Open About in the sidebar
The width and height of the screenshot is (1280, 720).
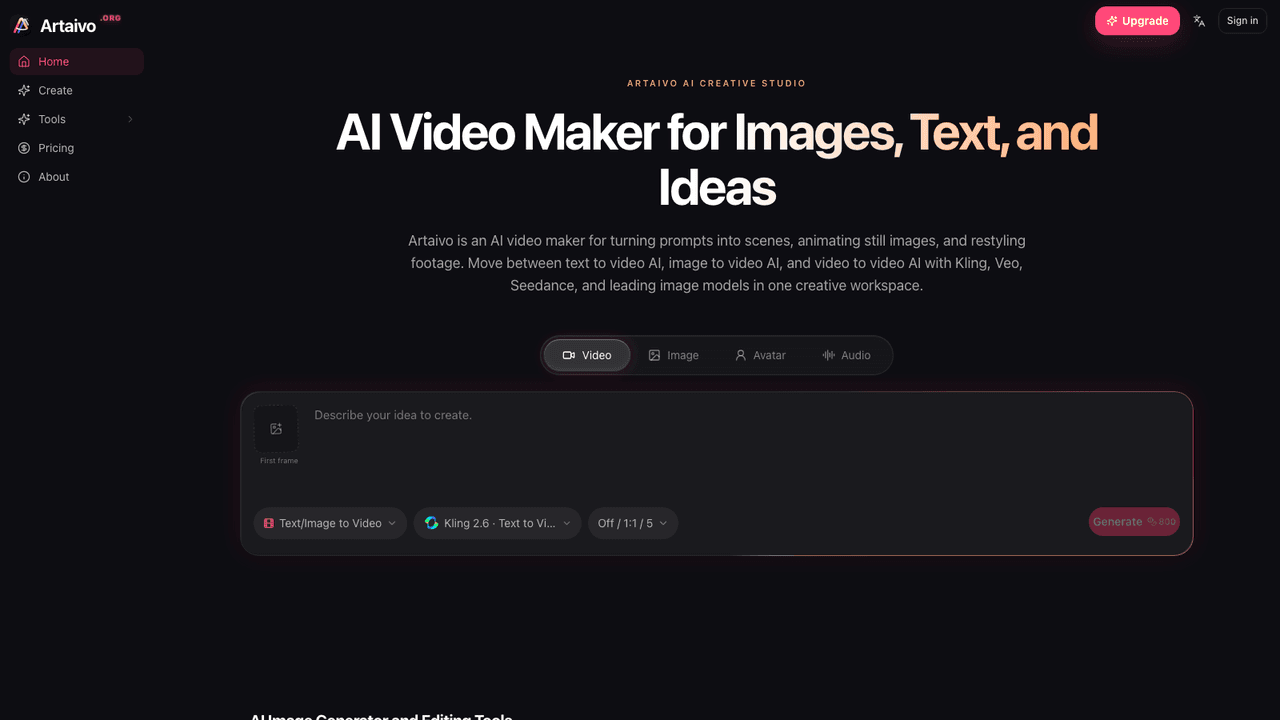(77, 177)
